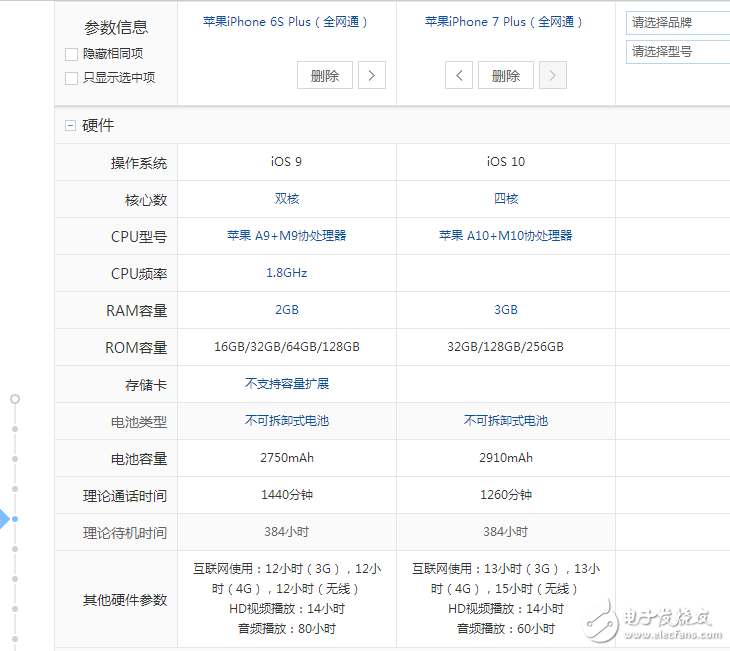Collapse the 硬件 section
Viewport: 730px width, 651px height.
(x=70, y=125)
